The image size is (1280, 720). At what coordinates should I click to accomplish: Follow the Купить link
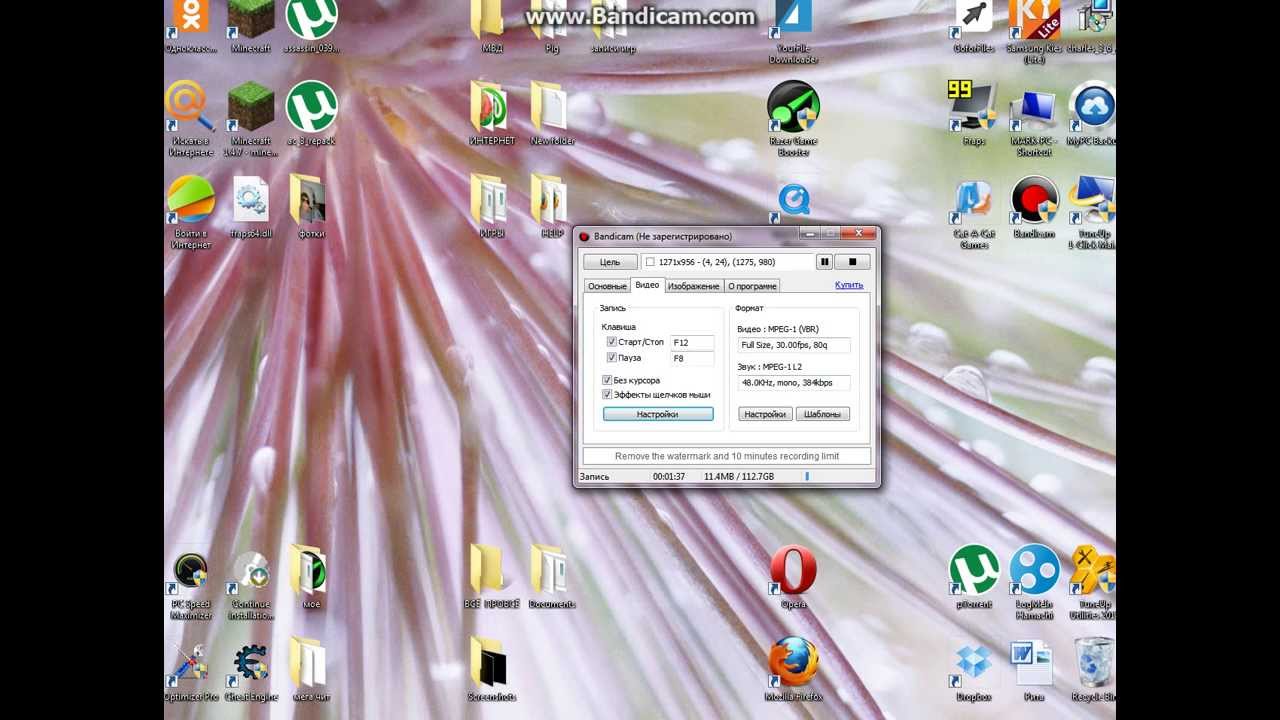pos(849,285)
